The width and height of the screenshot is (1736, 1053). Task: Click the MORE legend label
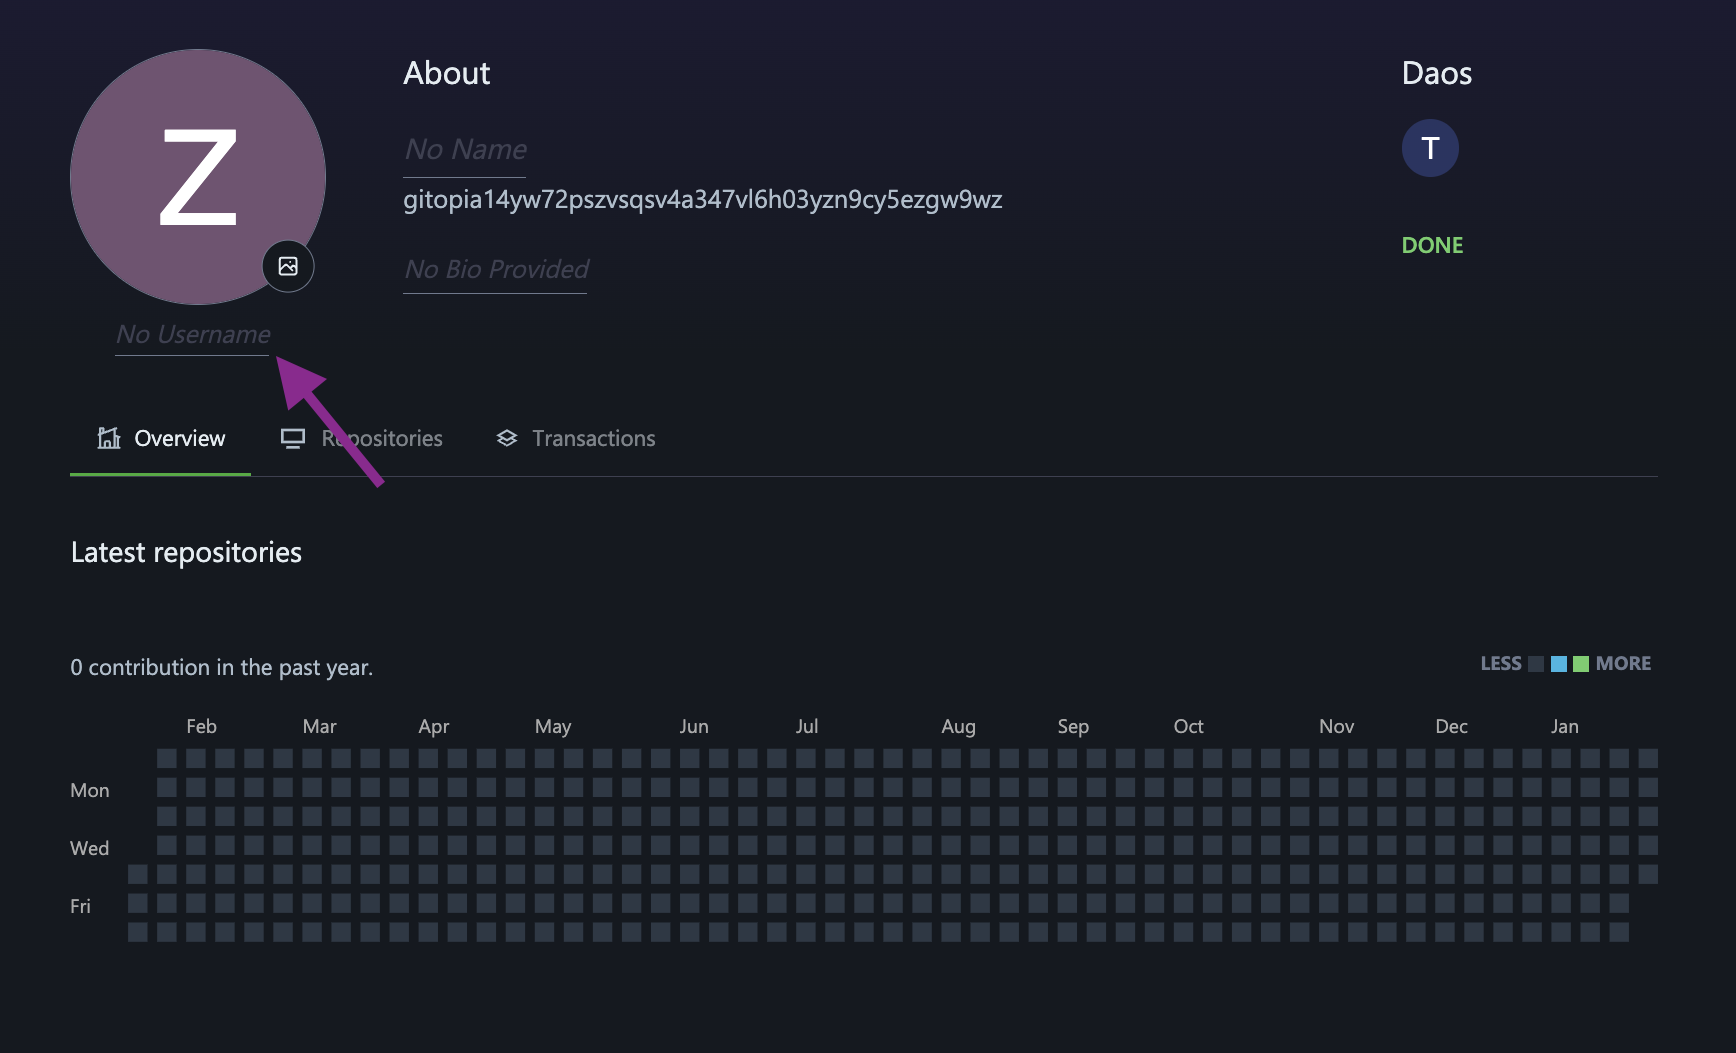(1623, 664)
